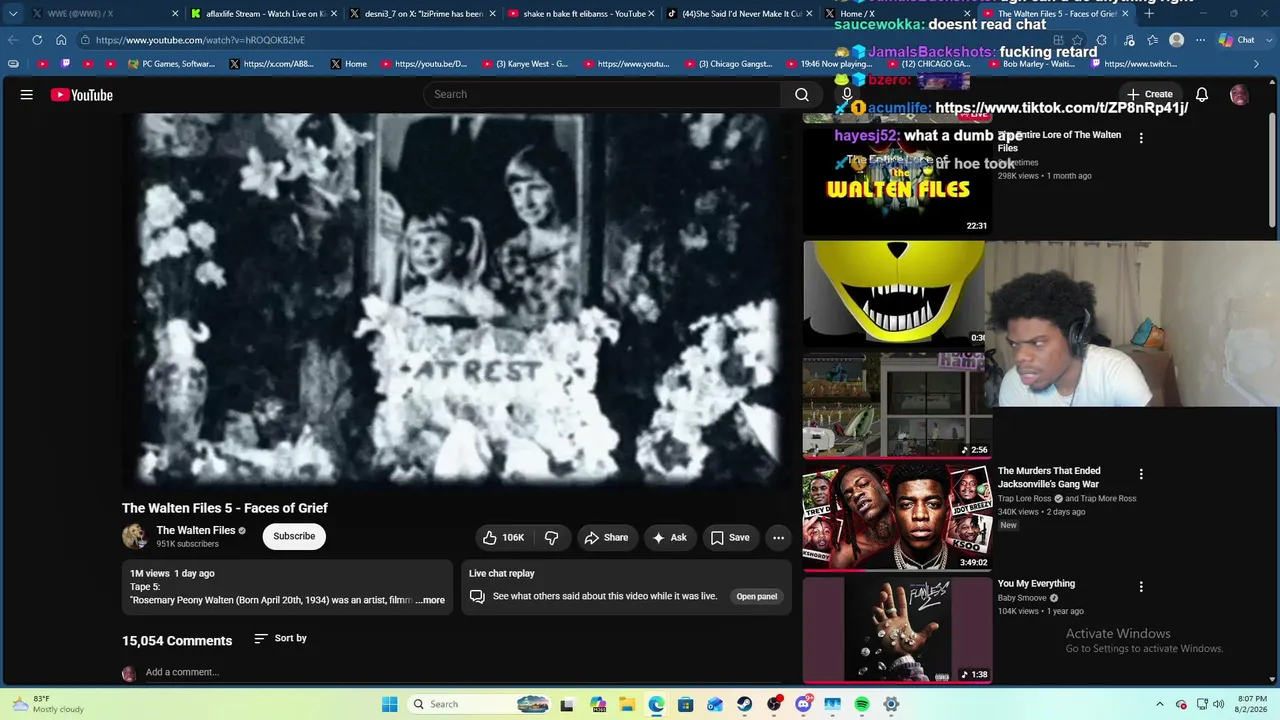Open Murders That Ended Jacksonville's Gang War thumbnail
The width and height of the screenshot is (1280, 720).
(x=897, y=517)
